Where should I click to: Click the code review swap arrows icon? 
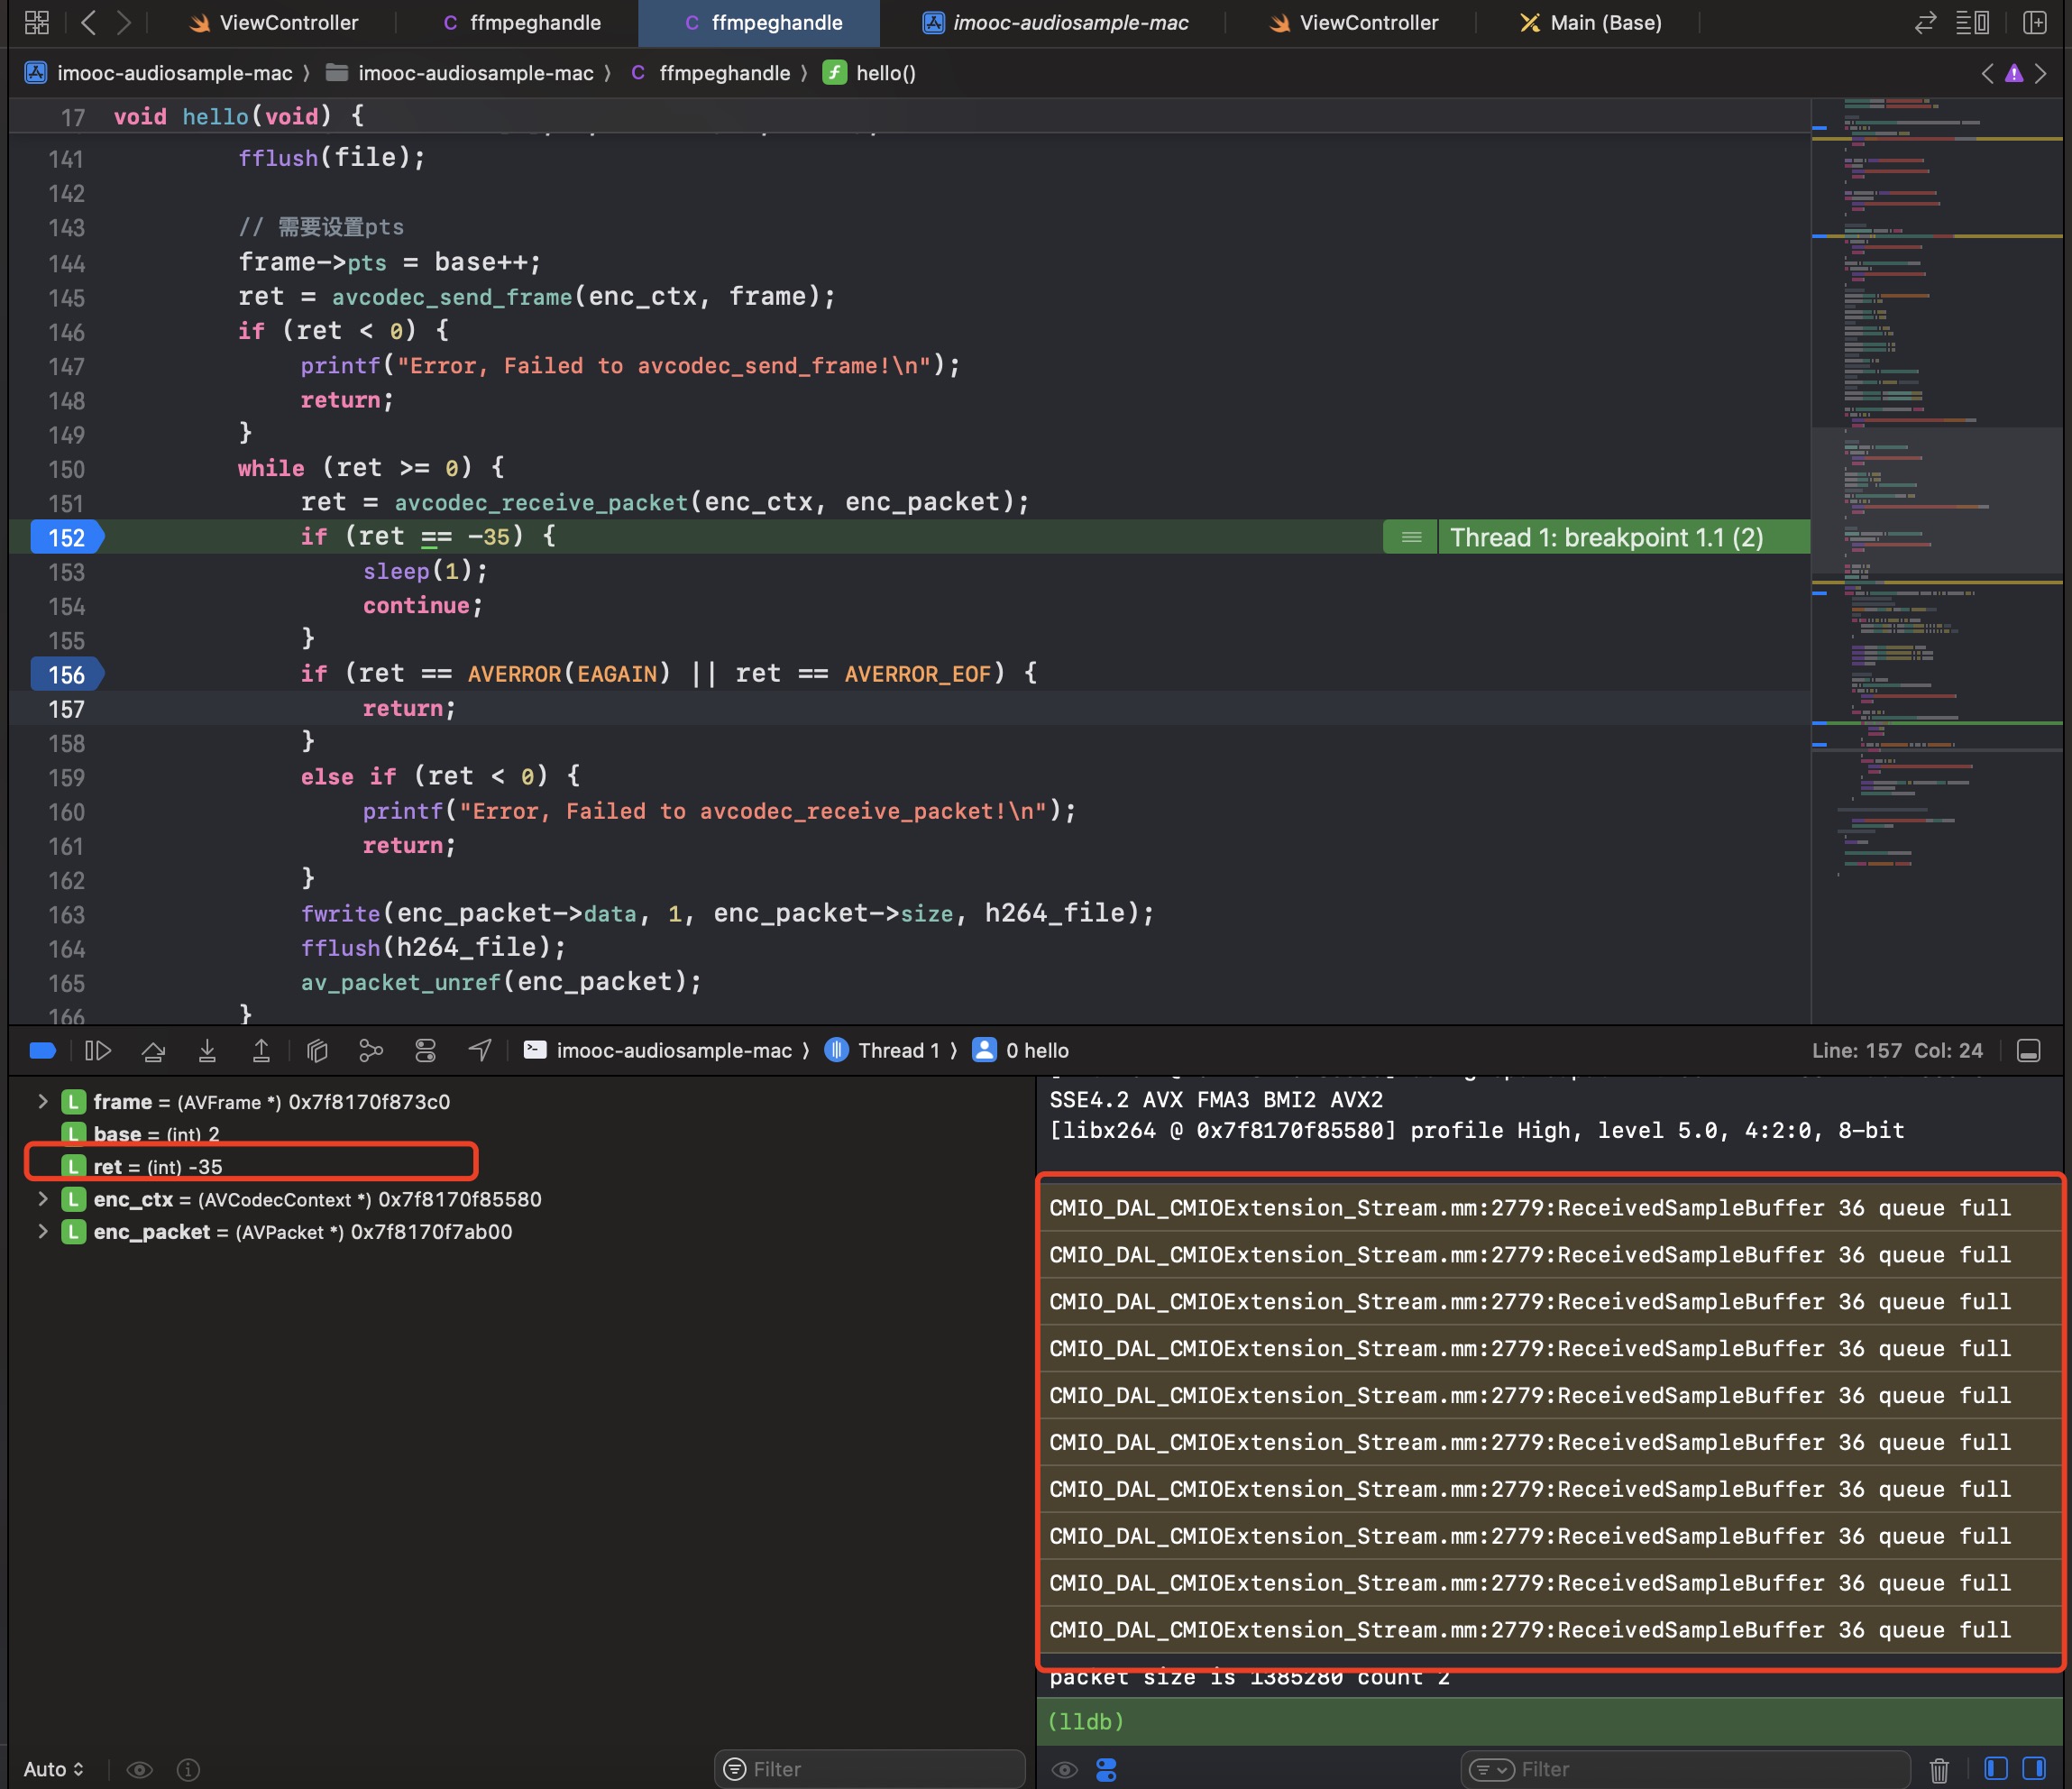[1926, 22]
